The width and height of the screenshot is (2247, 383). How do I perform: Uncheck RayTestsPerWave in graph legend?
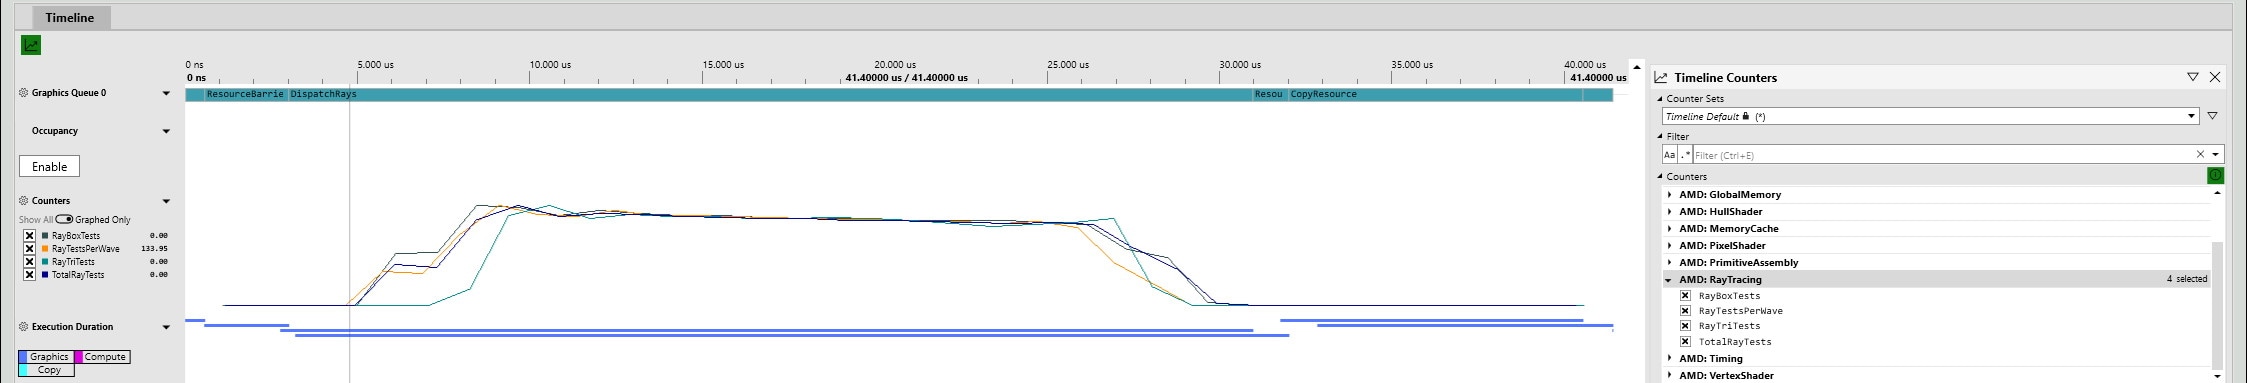click(29, 249)
